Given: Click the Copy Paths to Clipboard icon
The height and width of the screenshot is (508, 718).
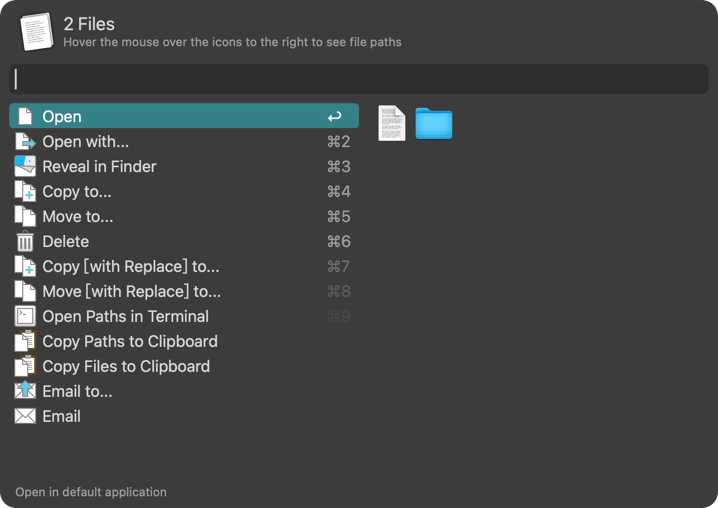Looking at the screenshot, I should (25, 342).
